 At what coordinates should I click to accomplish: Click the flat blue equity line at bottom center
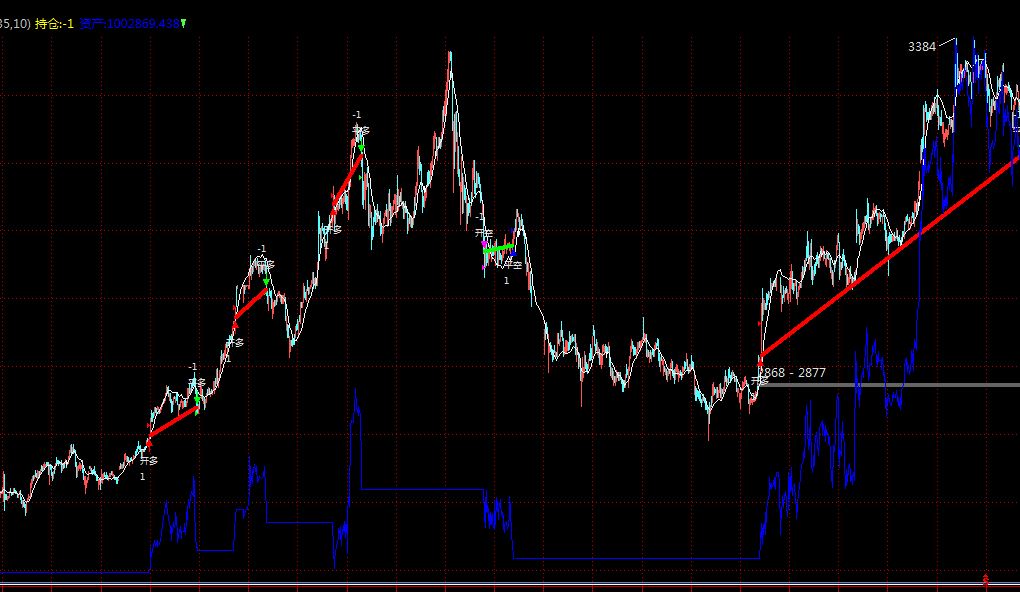(630, 558)
